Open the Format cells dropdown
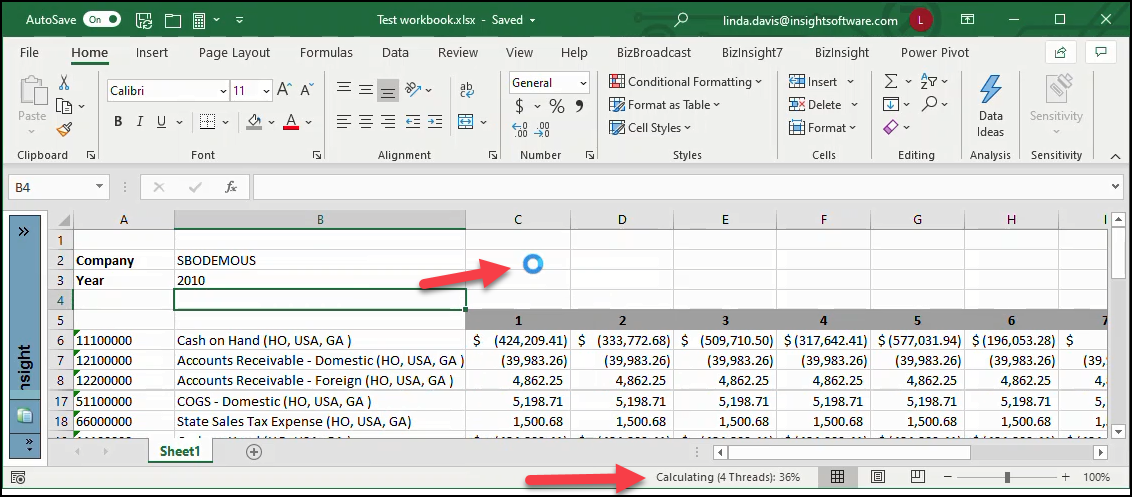 853,128
